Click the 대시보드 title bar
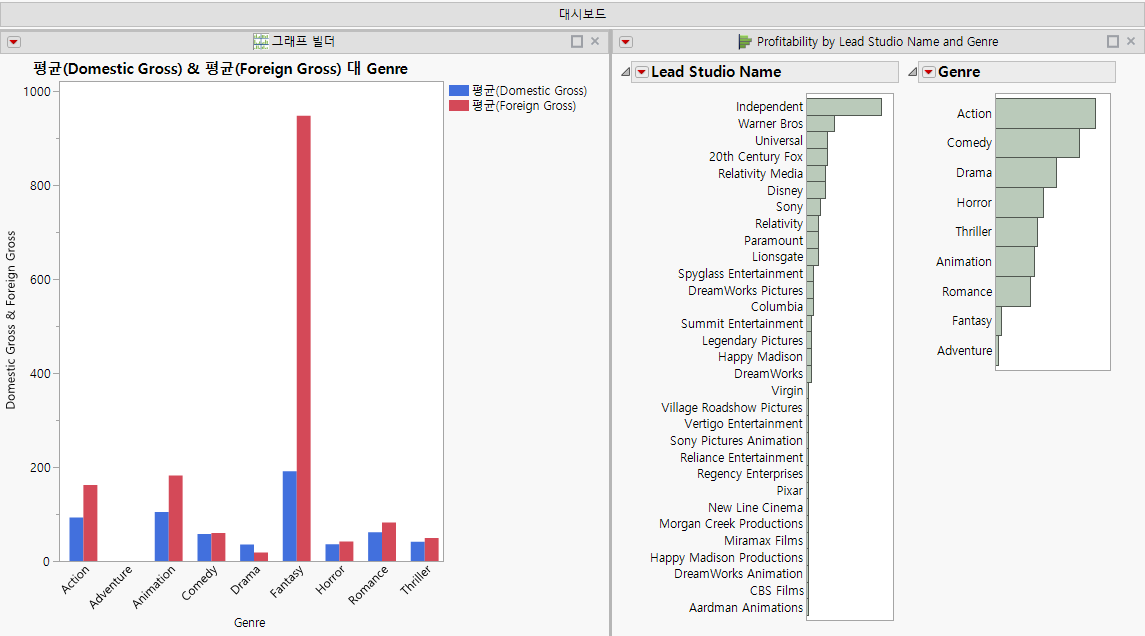This screenshot has height=636, width=1145. coord(572,13)
